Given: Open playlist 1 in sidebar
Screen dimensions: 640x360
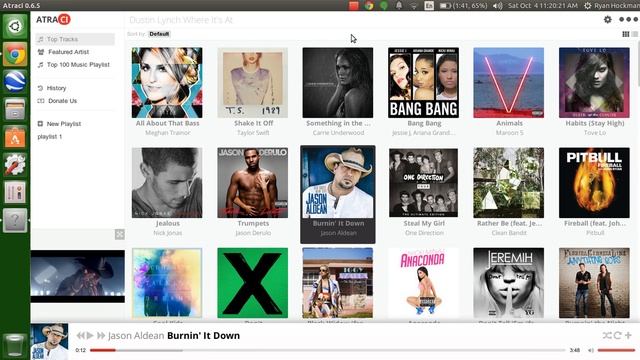Looking at the screenshot, I should 50,137.
